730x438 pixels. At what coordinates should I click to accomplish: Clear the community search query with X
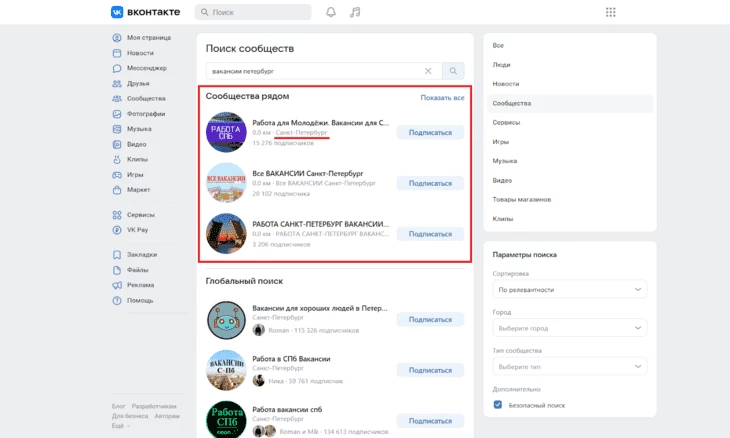428,71
